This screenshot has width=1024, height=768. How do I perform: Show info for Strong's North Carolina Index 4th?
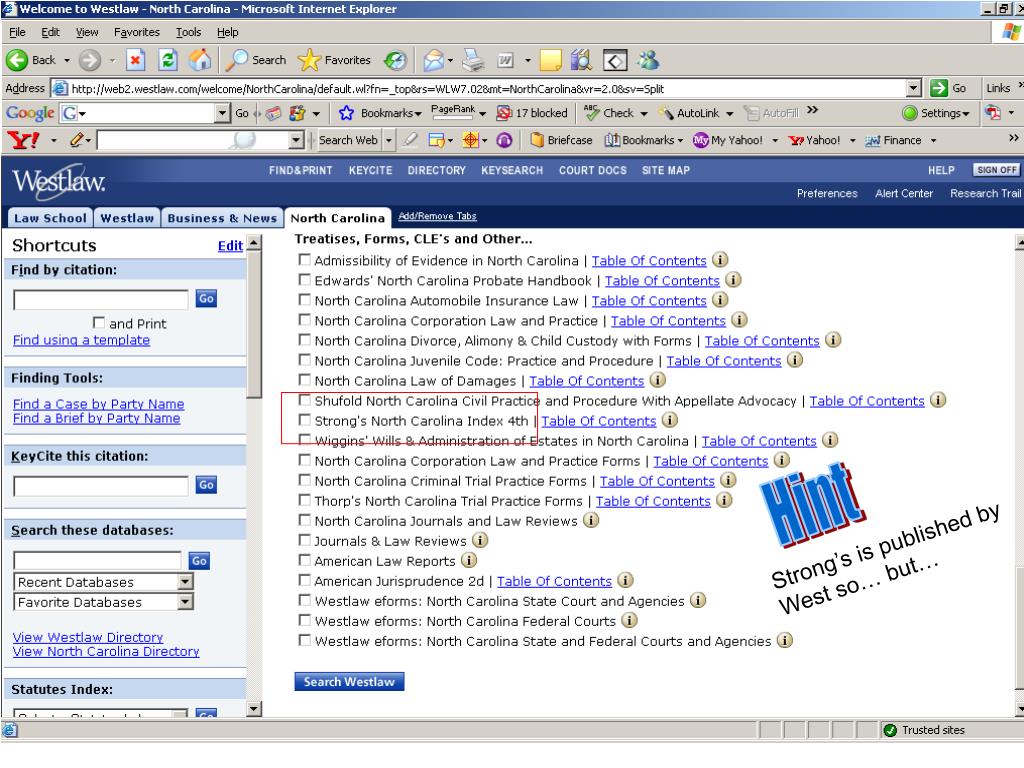coord(670,420)
